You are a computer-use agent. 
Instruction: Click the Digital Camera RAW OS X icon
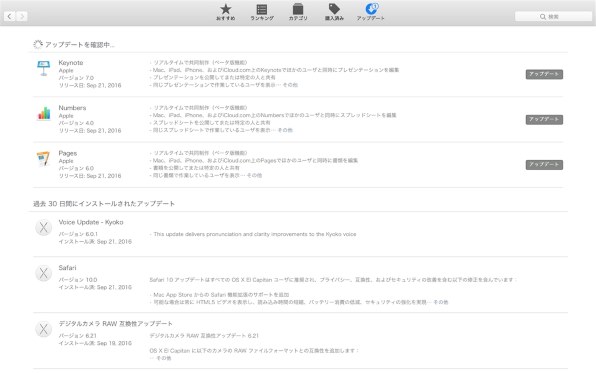(x=43, y=329)
